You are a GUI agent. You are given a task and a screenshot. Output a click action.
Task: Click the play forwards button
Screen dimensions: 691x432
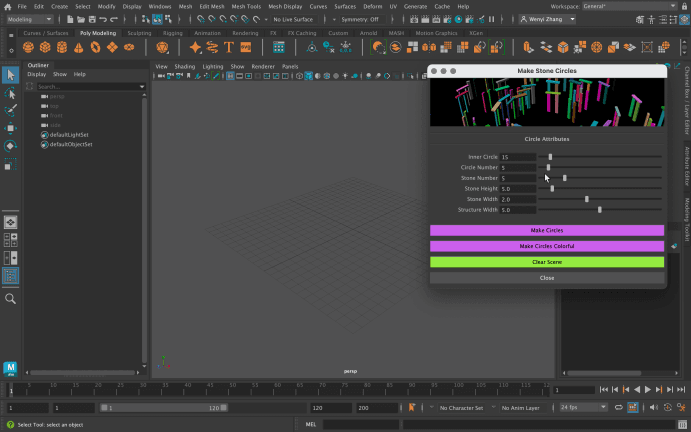point(648,390)
